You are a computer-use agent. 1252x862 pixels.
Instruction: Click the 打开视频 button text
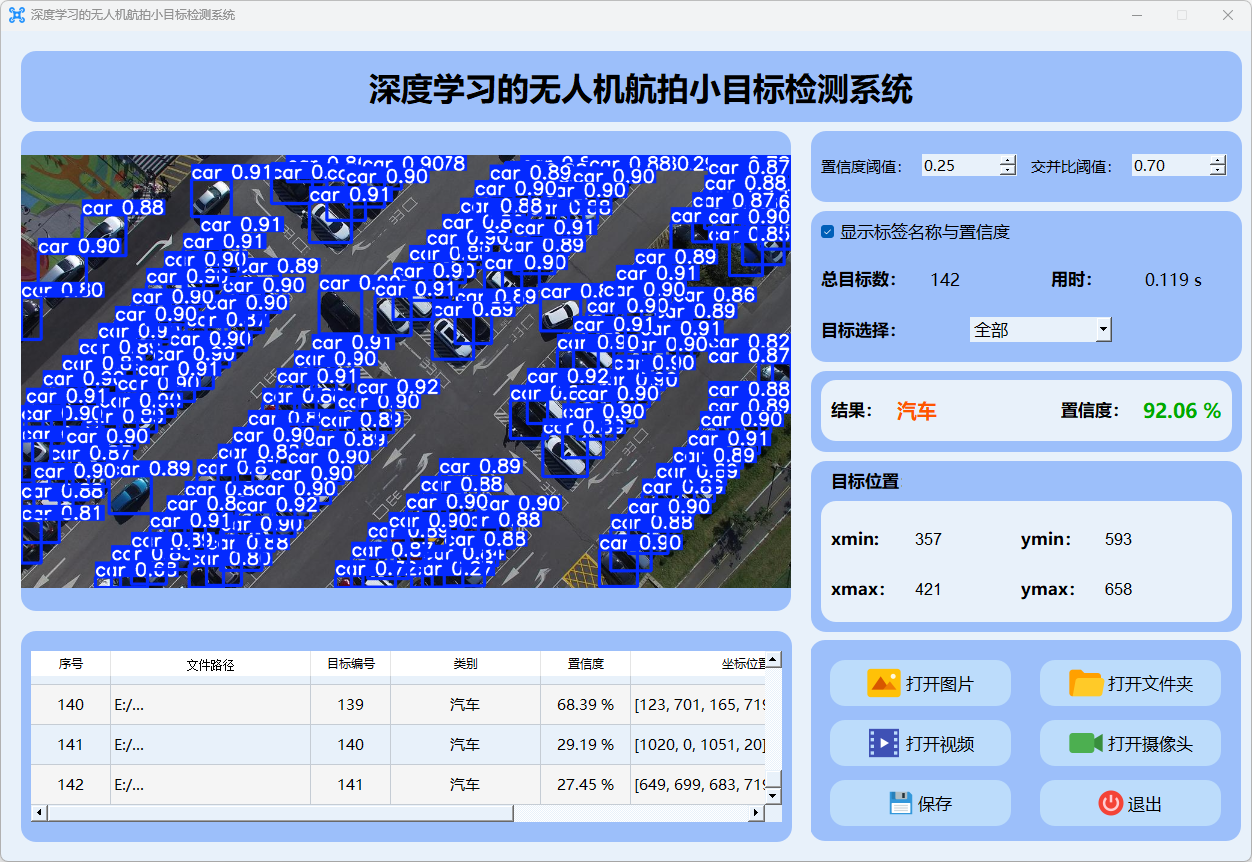tap(940, 744)
